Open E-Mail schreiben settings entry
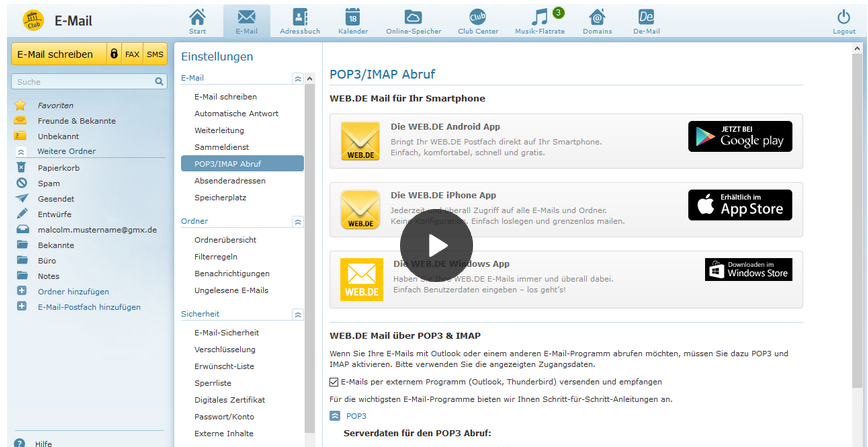Image resolution: width=868 pixels, height=447 pixels. [226, 96]
